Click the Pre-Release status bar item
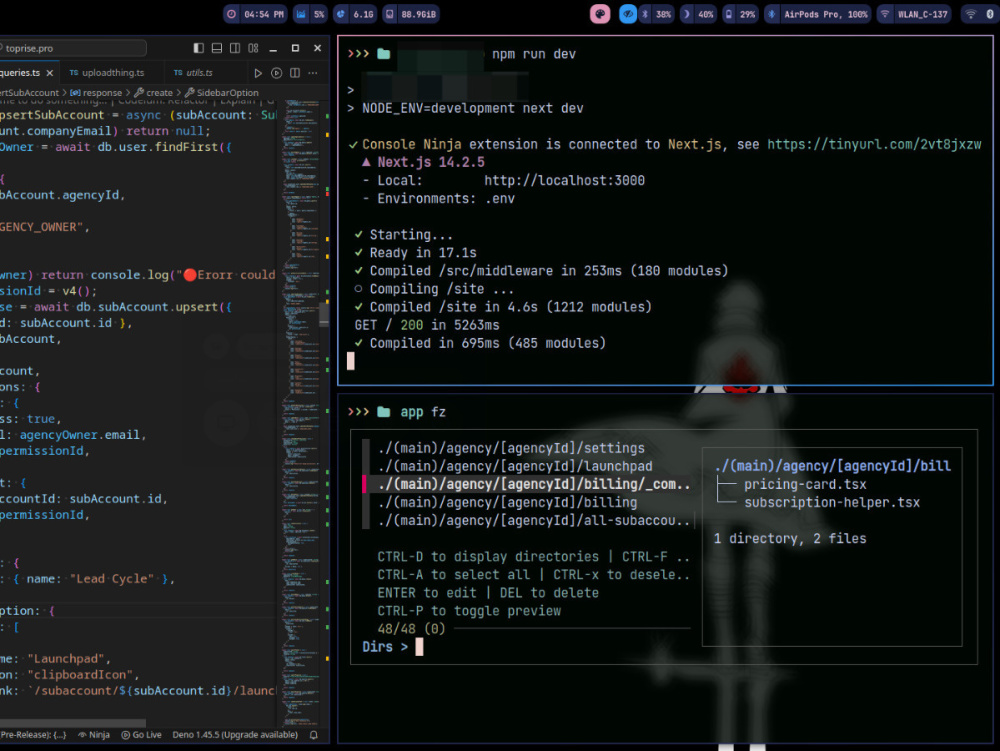This screenshot has height=751, width=1000. click(33, 734)
